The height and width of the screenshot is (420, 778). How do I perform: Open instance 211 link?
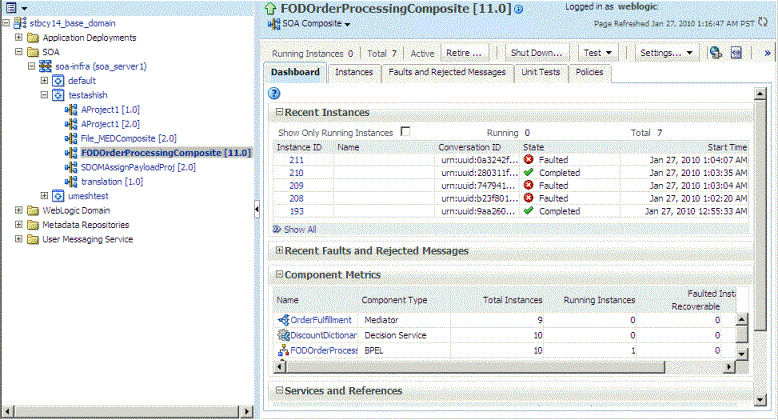(x=296, y=160)
